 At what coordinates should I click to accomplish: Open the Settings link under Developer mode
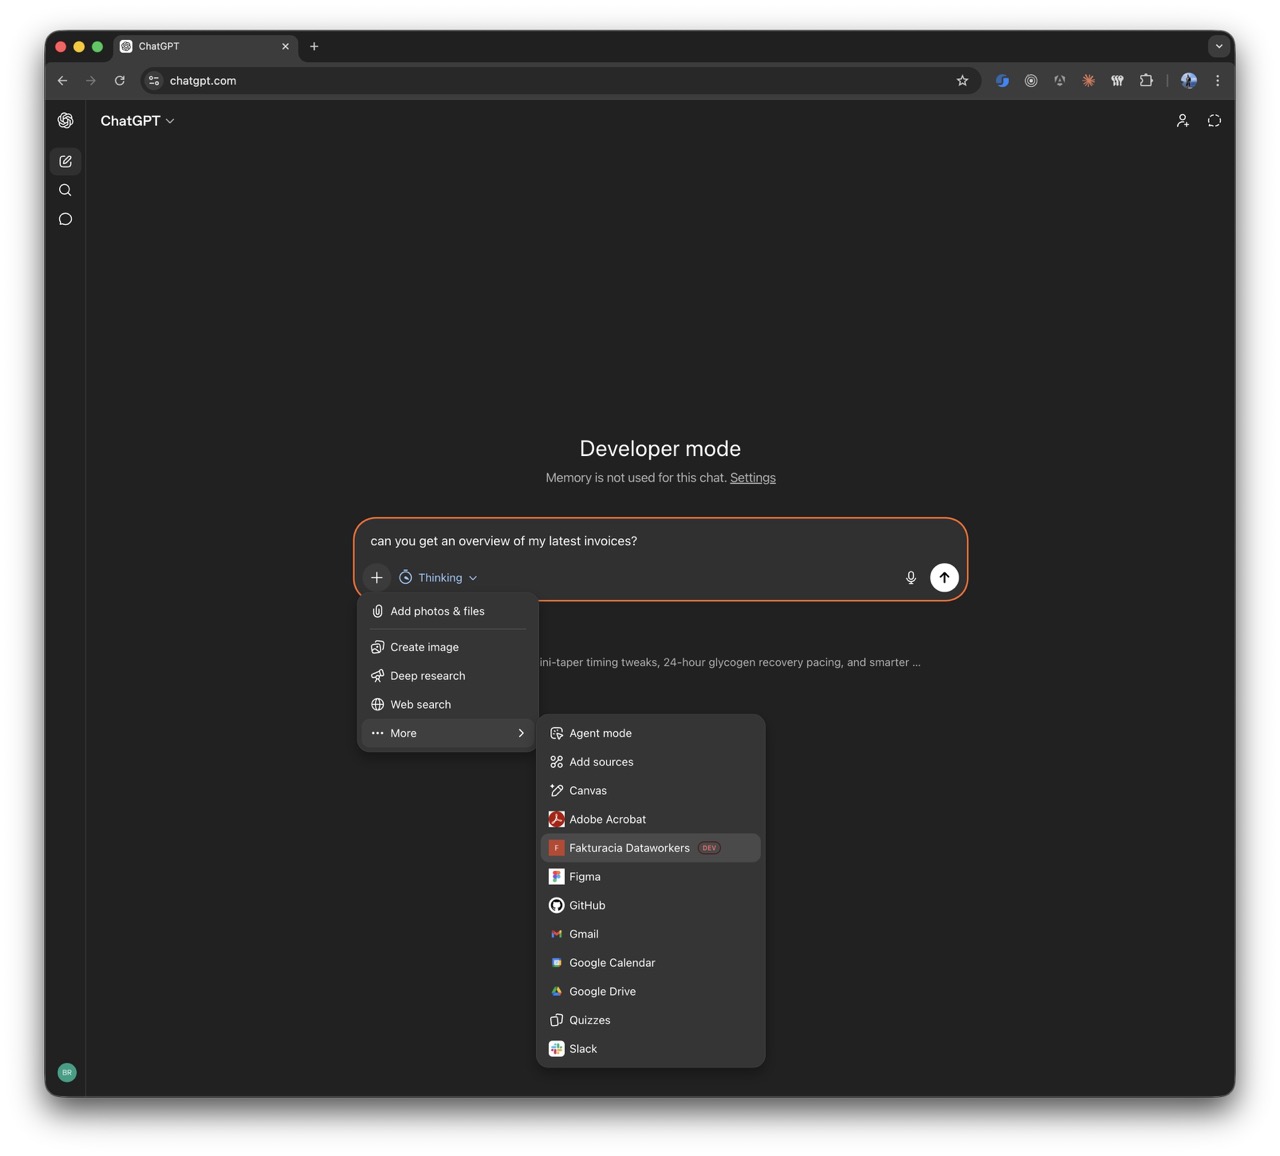pyautogui.click(x=752, y=478)
